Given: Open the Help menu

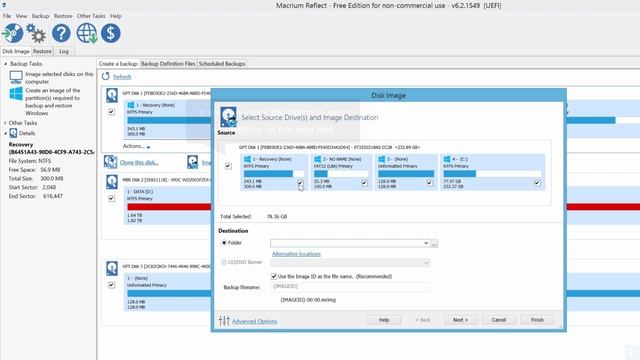Looking at the screenshot, I should pyautogui.click(x=116, y=16).
